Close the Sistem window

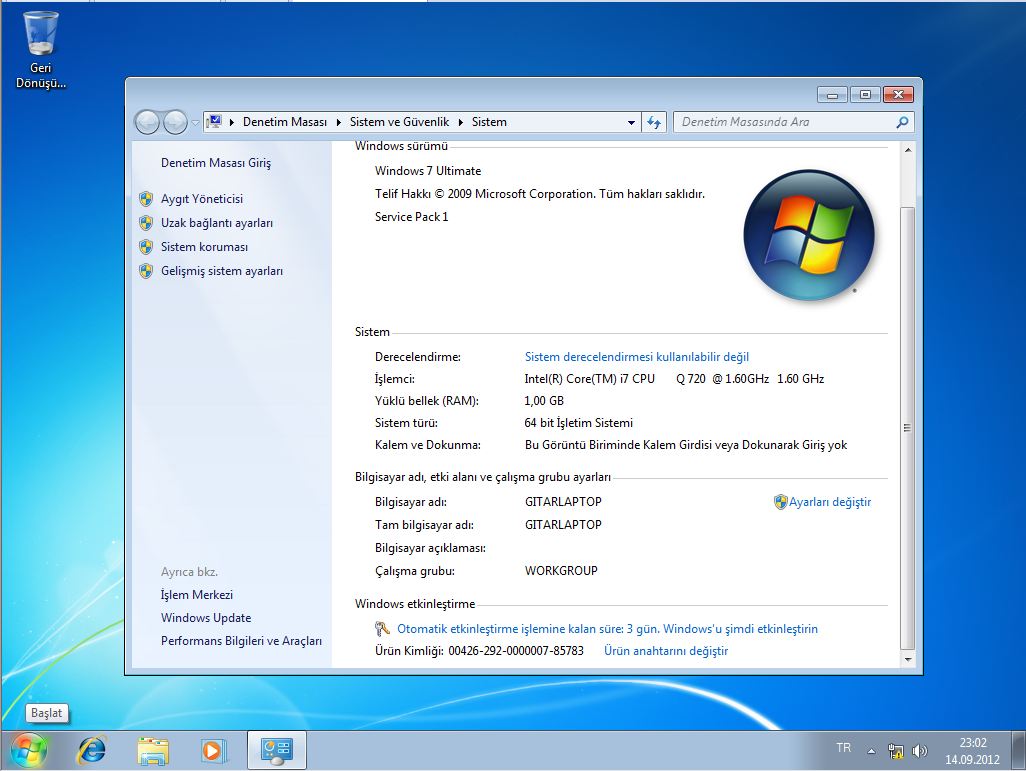click(898, 95)
